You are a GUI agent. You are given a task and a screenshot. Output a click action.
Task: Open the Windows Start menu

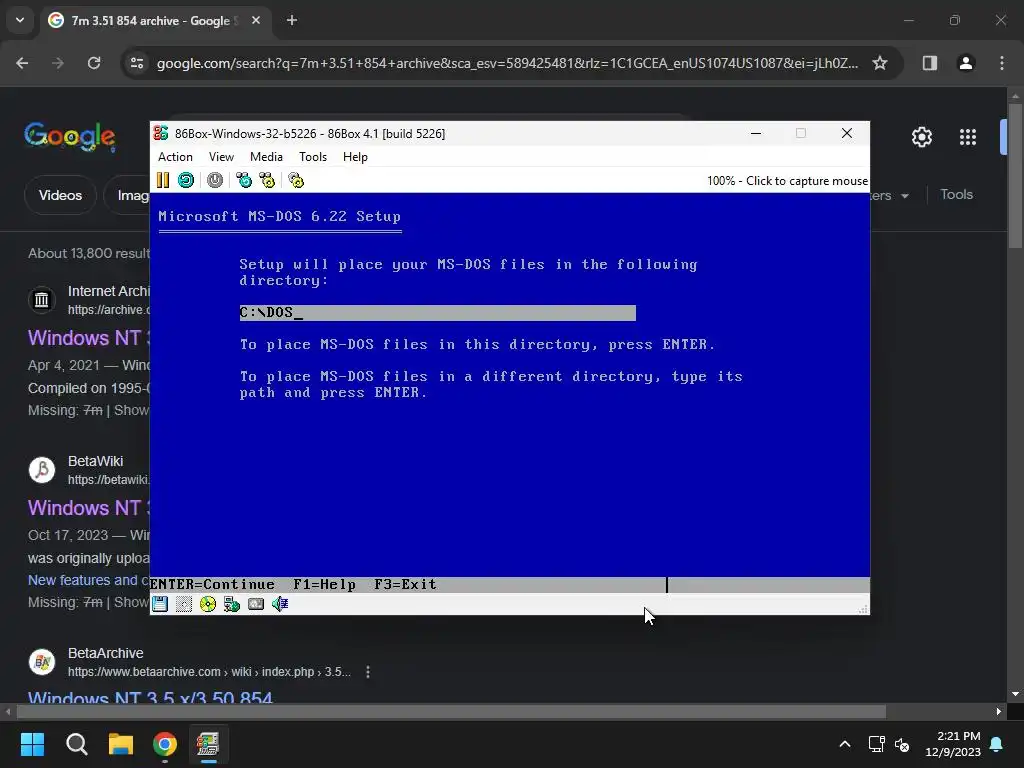(x=32, y=744)
